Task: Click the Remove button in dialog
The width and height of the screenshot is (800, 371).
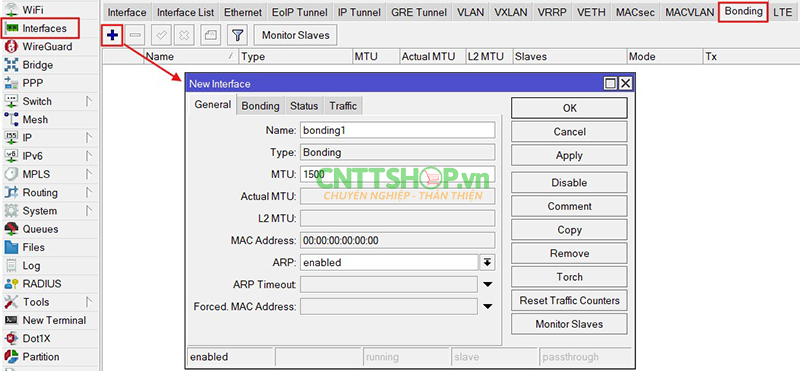Action: 569,253
